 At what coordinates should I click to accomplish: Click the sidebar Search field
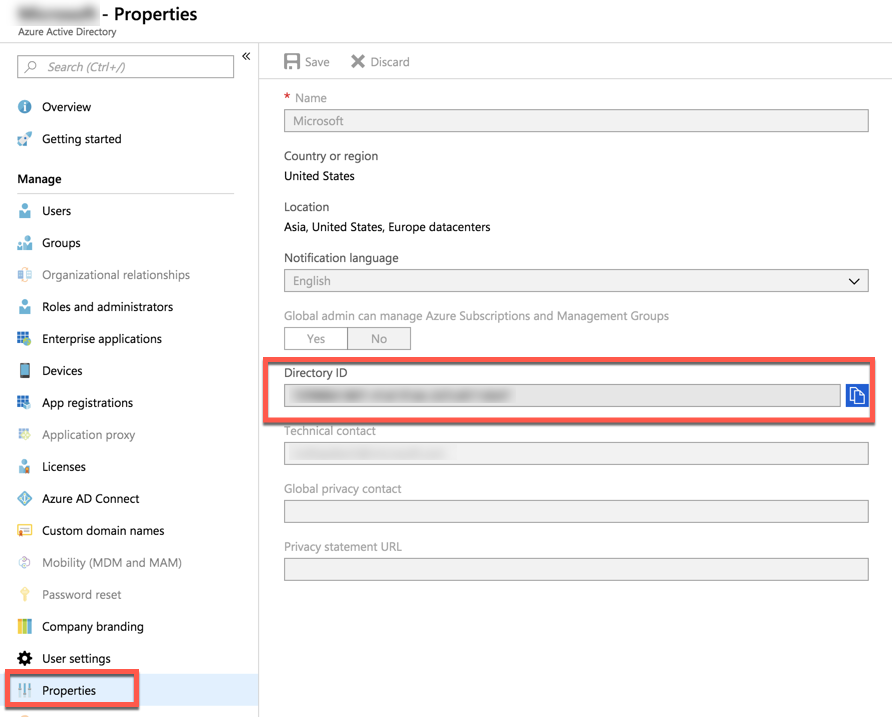[126, 67]
